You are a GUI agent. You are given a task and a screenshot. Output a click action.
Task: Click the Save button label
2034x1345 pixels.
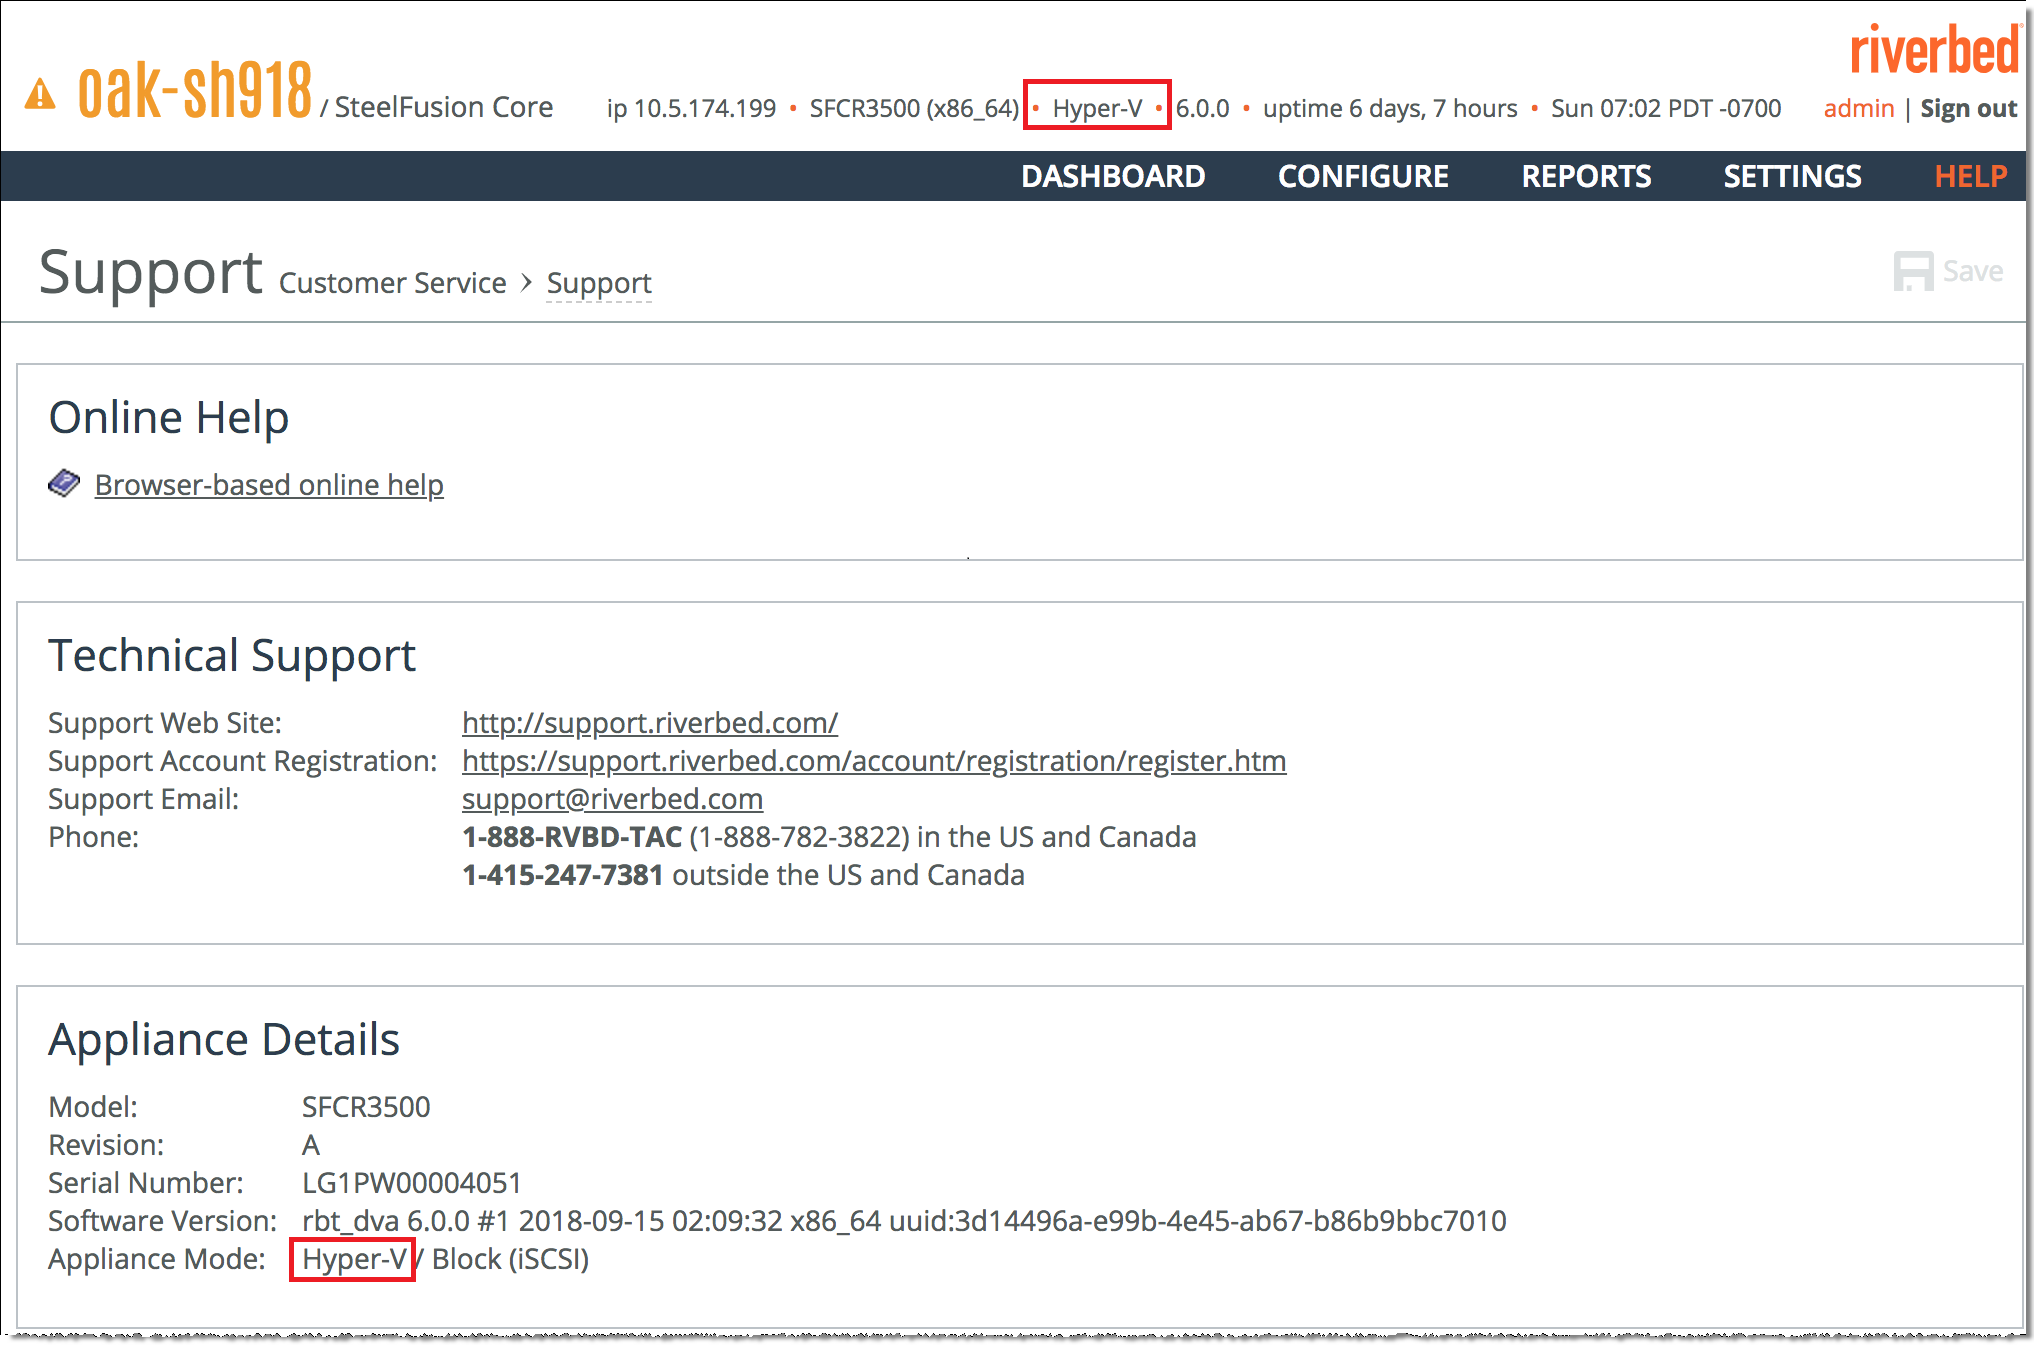[1972, 271]
